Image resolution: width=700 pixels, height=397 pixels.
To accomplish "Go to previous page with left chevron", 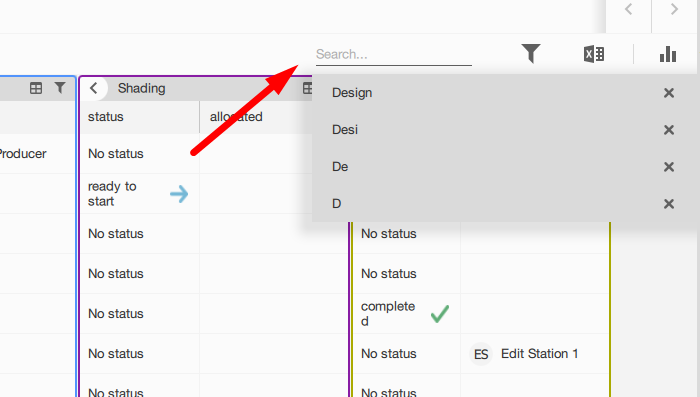I will [629, 9].
